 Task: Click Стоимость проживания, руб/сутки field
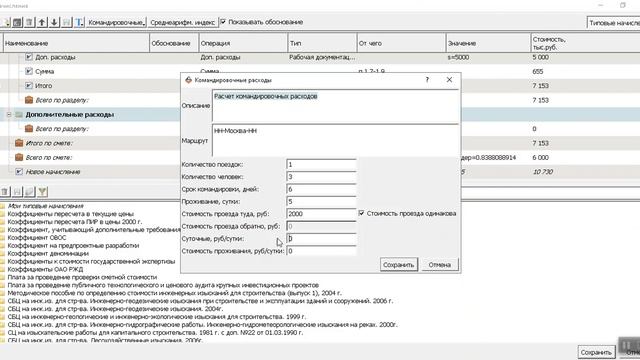tap(321, 251)
